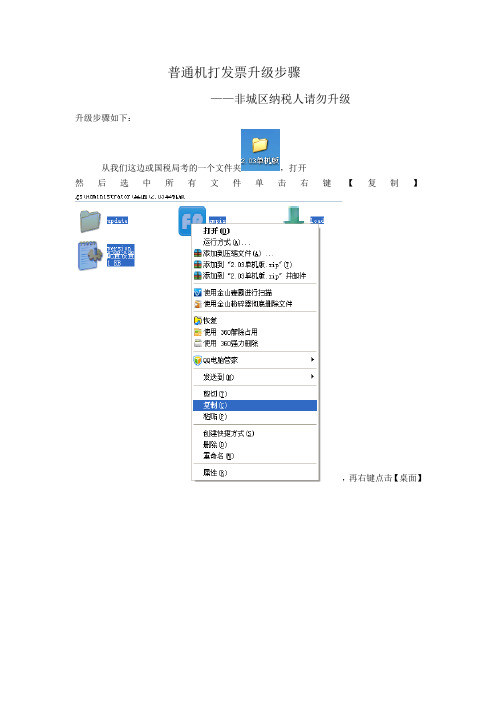
Task: Choose 剪切(T) in the context menu
Action: (x=255, y=394)
